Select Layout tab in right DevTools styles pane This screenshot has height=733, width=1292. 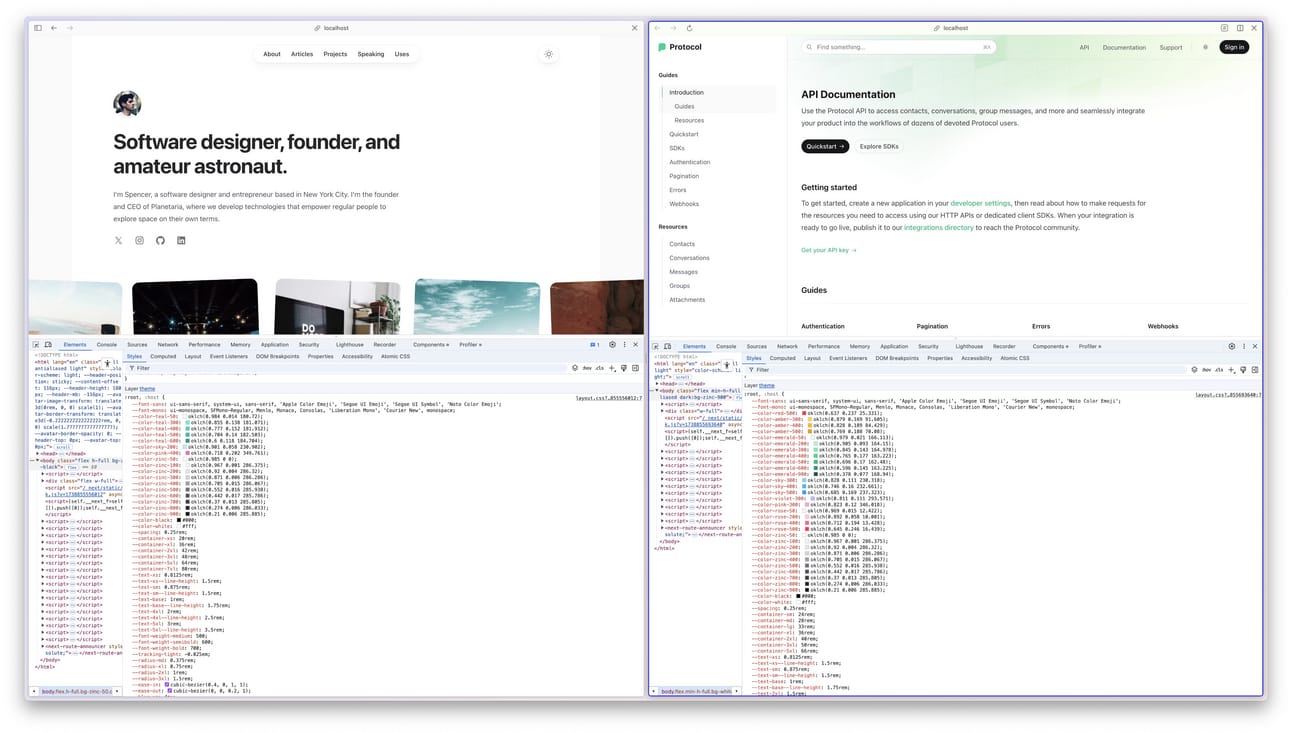pyautogui.click(x=812, y=358)
